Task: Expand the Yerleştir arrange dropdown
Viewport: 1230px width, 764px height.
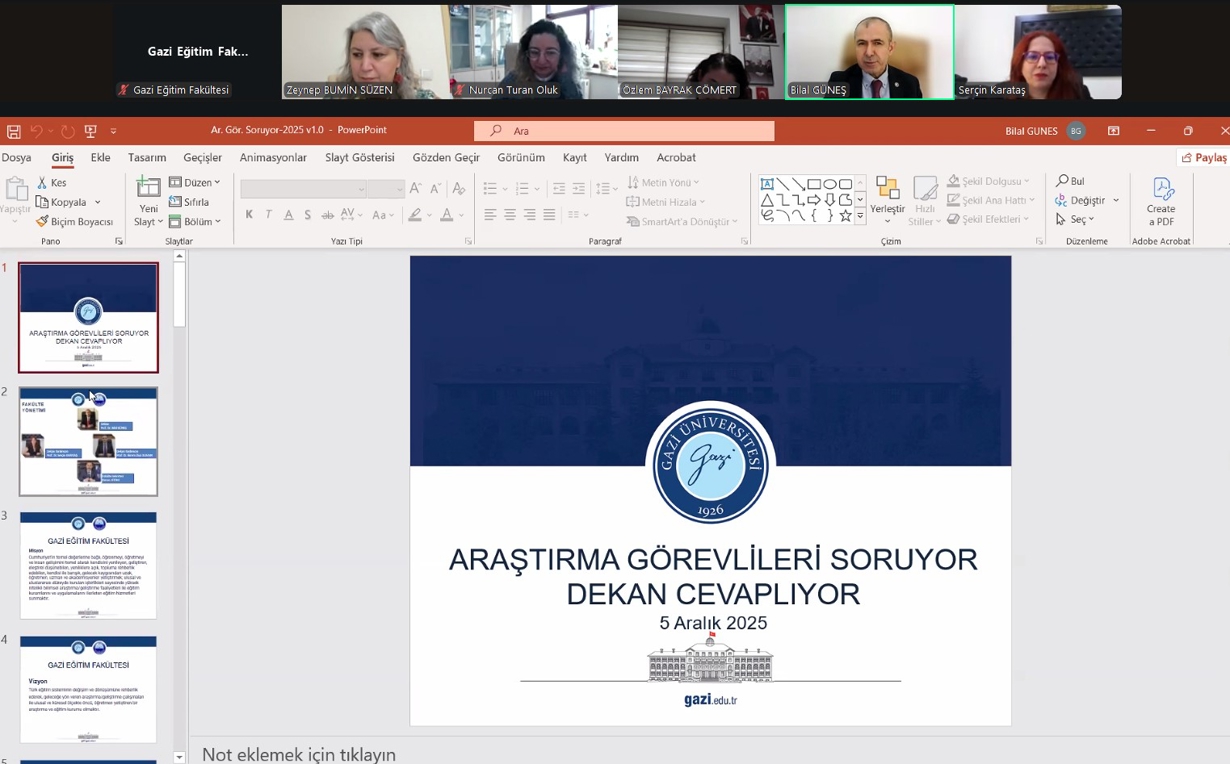Action: [887, 202]
